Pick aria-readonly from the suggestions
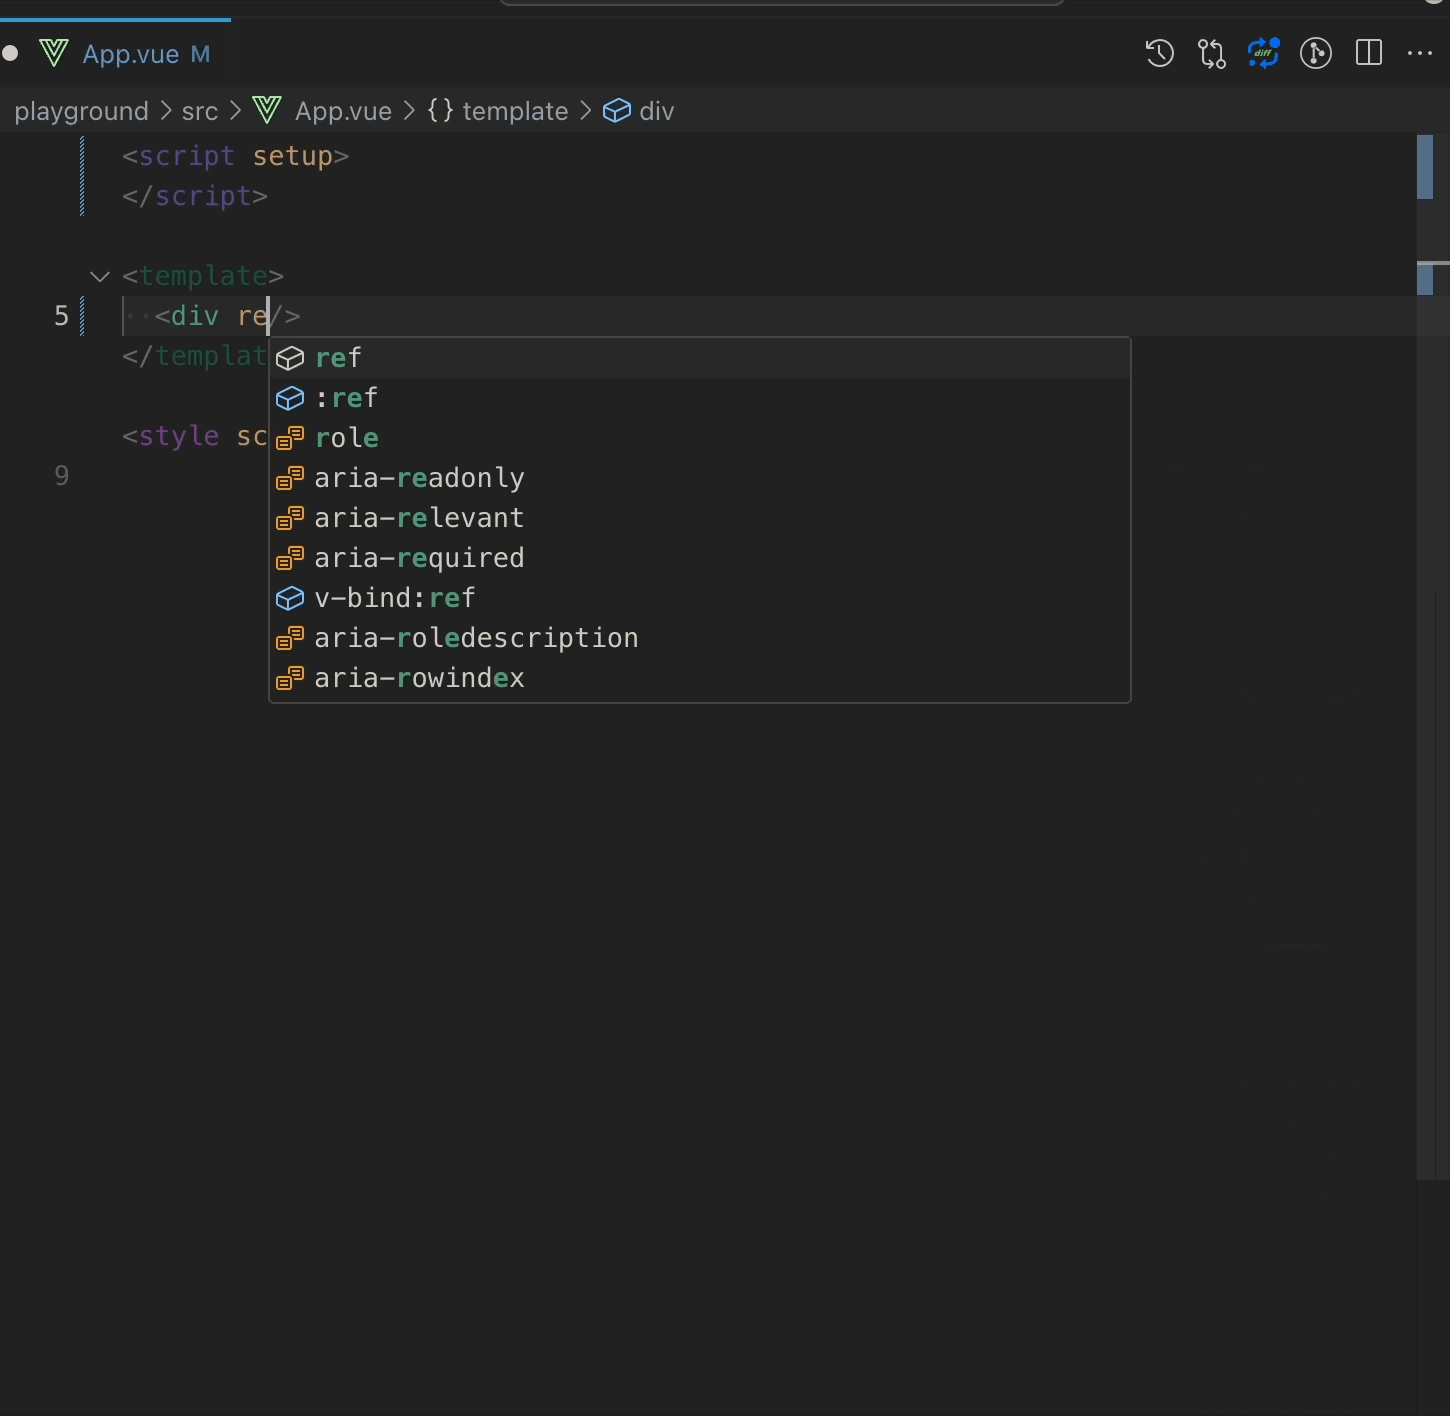This screenshot has width=1450, height=1416. point(419,478)
